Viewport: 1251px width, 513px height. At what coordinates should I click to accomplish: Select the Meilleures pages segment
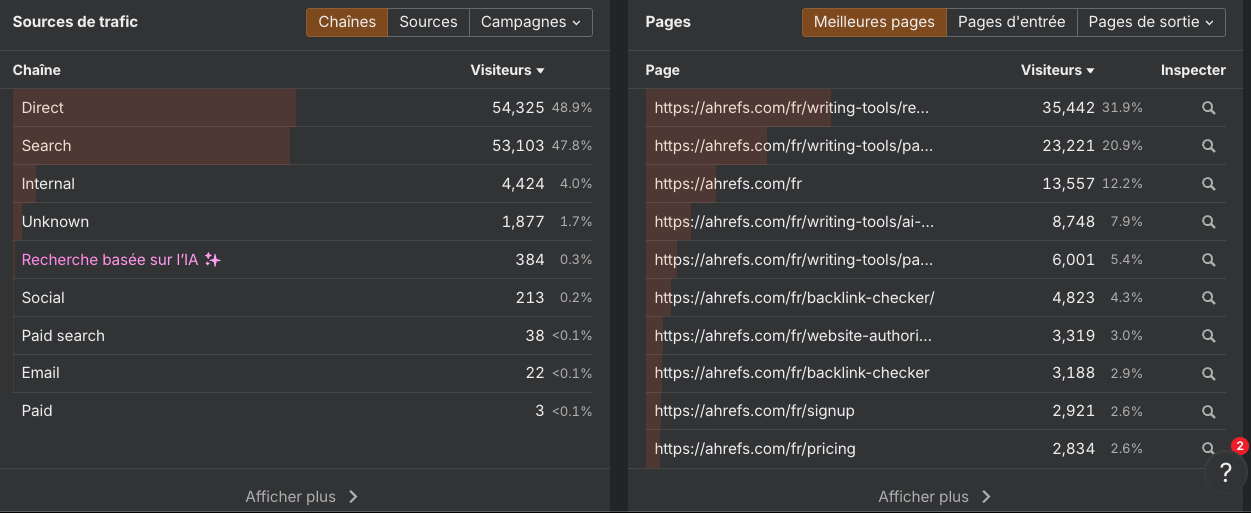tap(874, 22)
